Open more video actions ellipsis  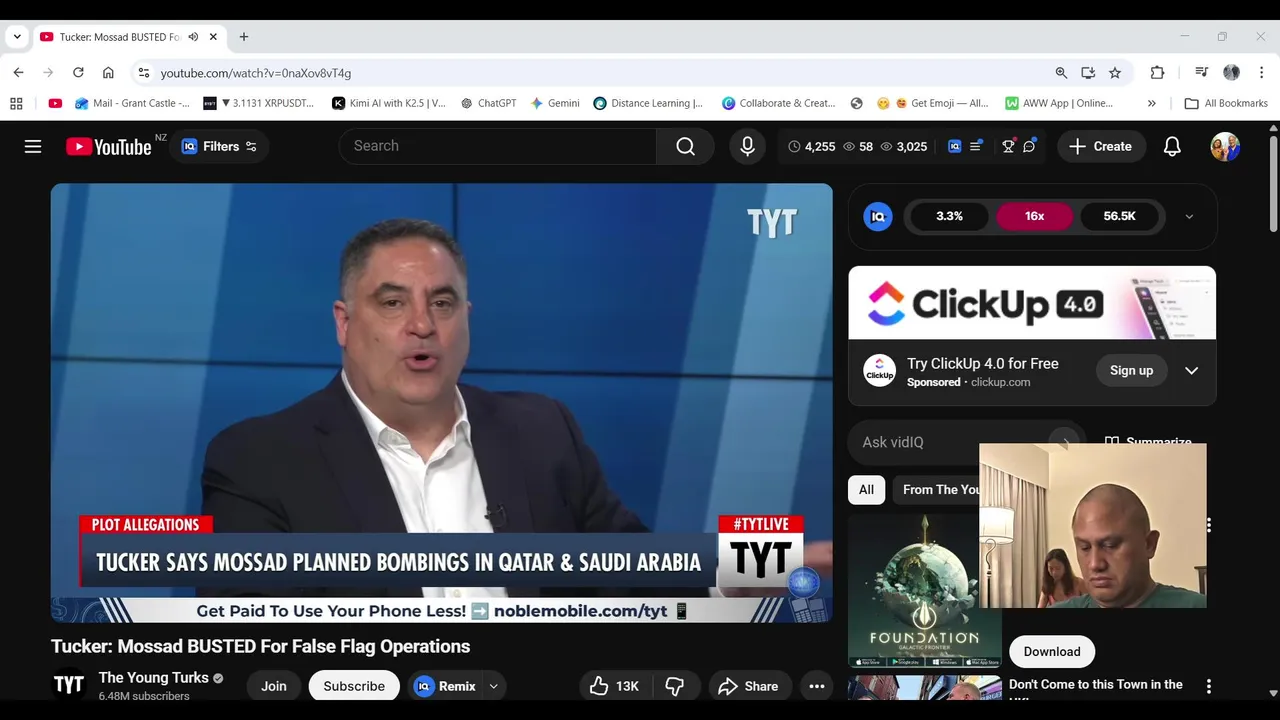point(816,686)
